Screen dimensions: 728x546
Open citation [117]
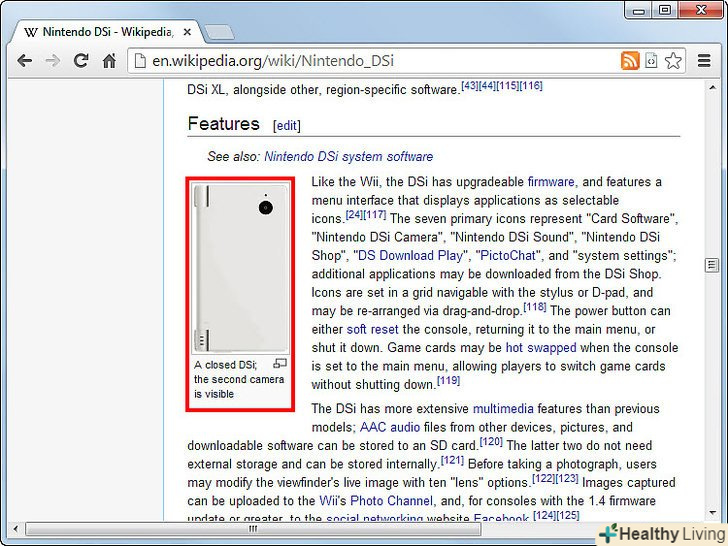(375, 214)
